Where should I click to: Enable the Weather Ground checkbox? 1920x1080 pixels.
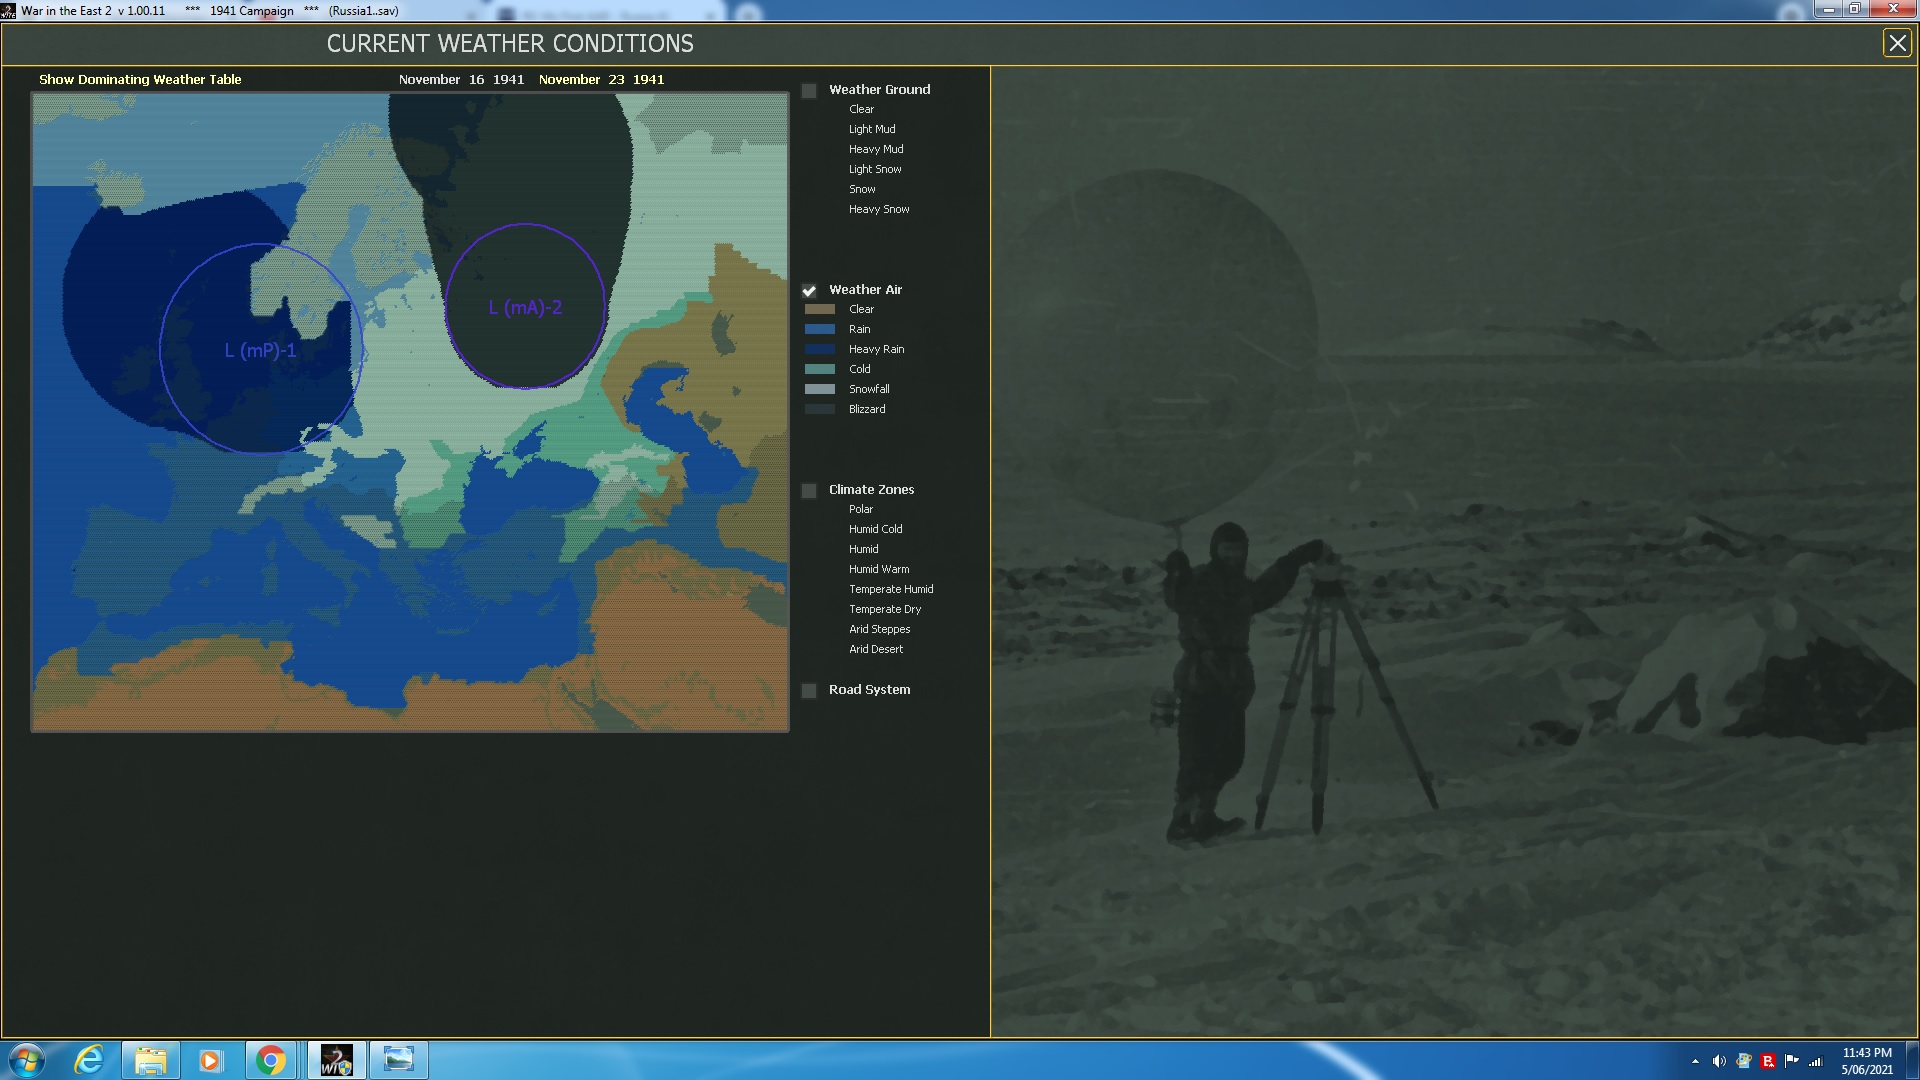pos(809,91)
